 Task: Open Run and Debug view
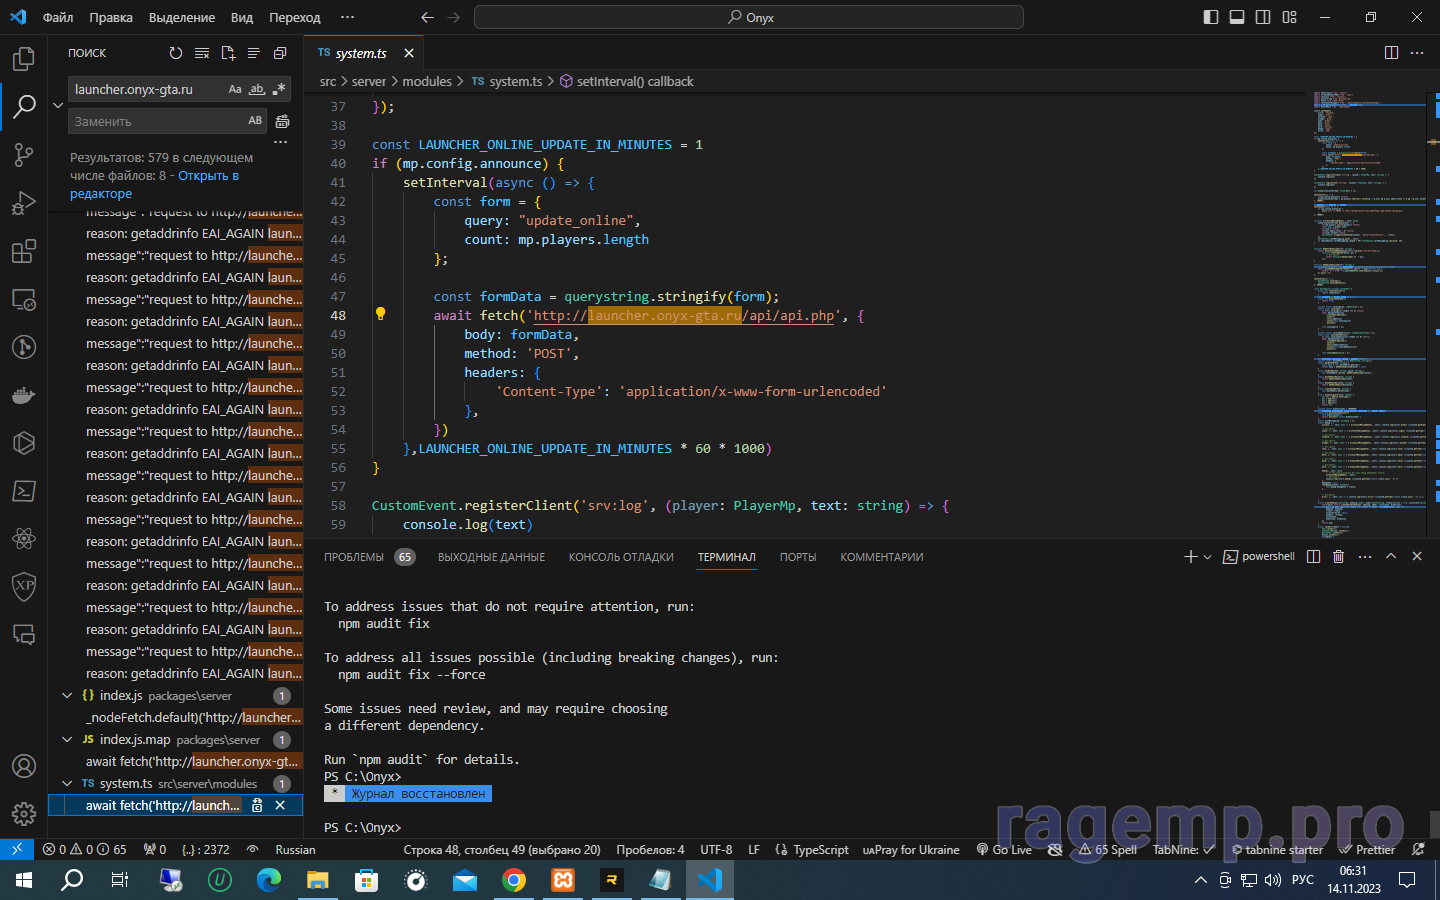click(23, 203)
